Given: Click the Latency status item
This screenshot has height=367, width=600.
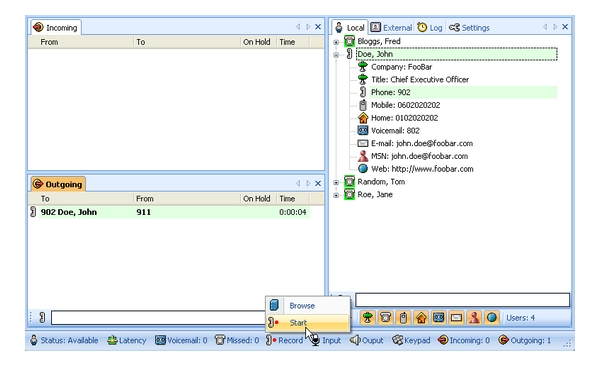Looking at the screenshot, I should [127, 340].
